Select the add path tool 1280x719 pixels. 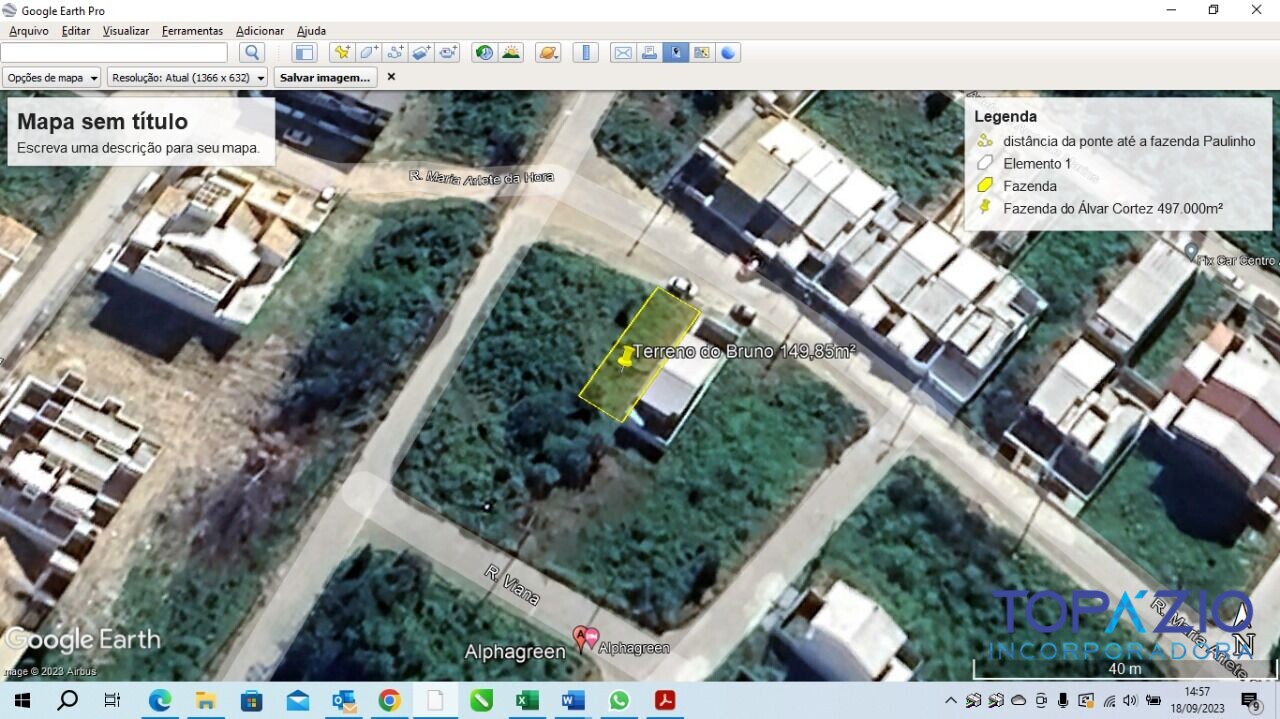[395, 53]
